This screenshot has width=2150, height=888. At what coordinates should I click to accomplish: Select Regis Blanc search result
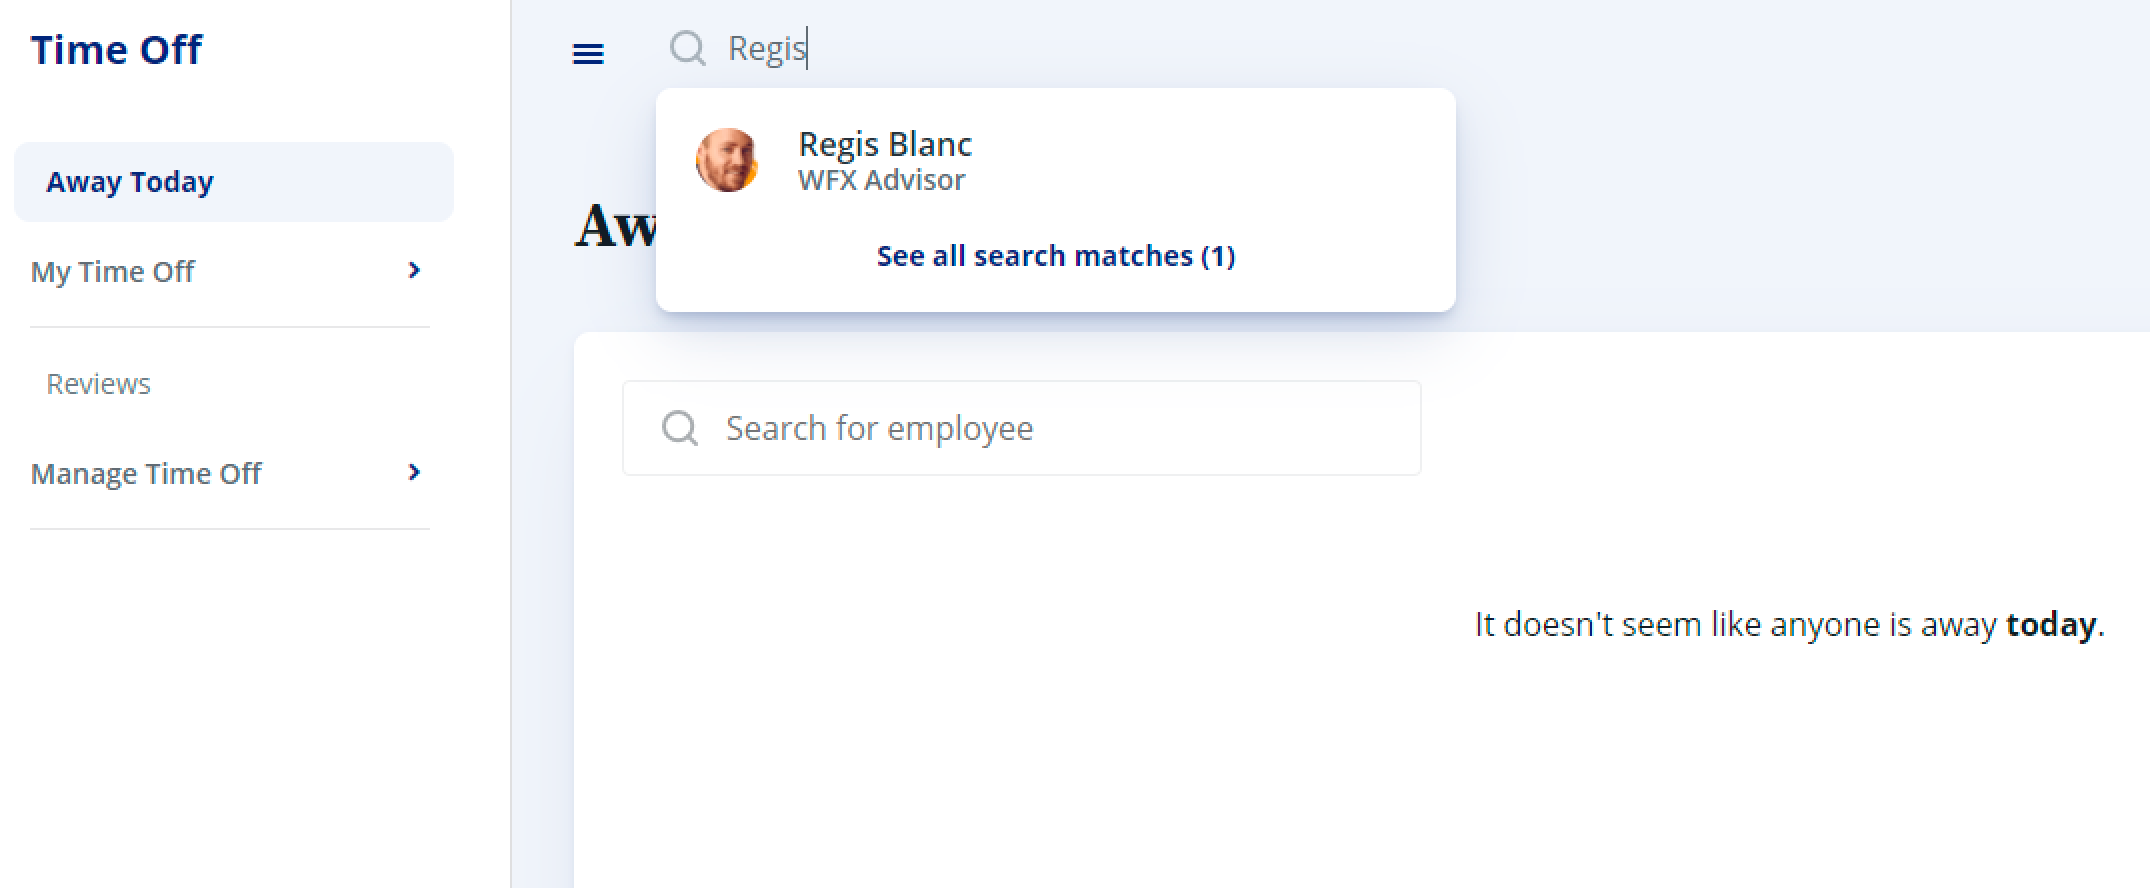point(1056,160)
